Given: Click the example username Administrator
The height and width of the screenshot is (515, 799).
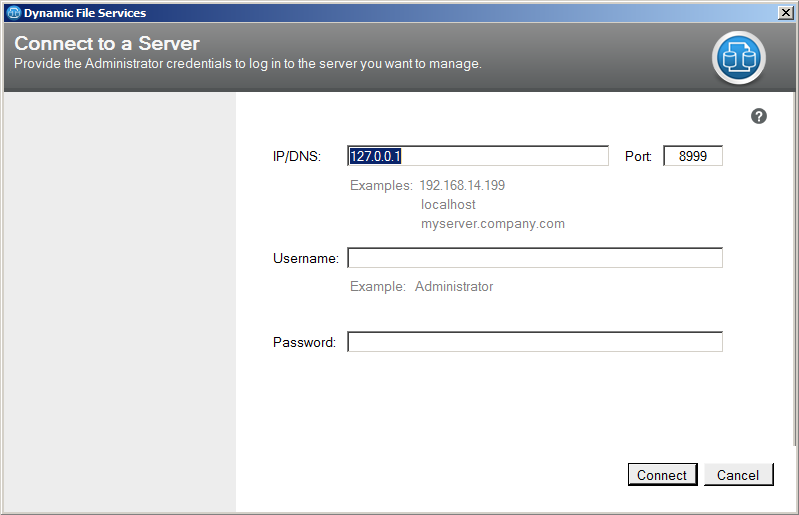Looking at the screenshot, I should pos(454,286).
